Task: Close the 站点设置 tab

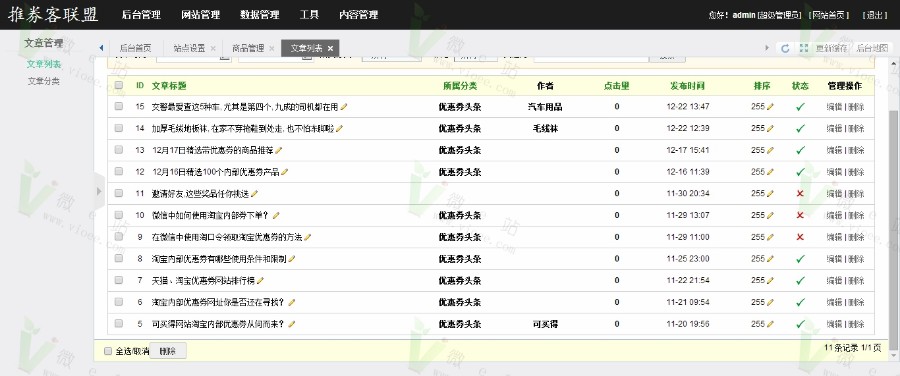Action: pos(213,49)
